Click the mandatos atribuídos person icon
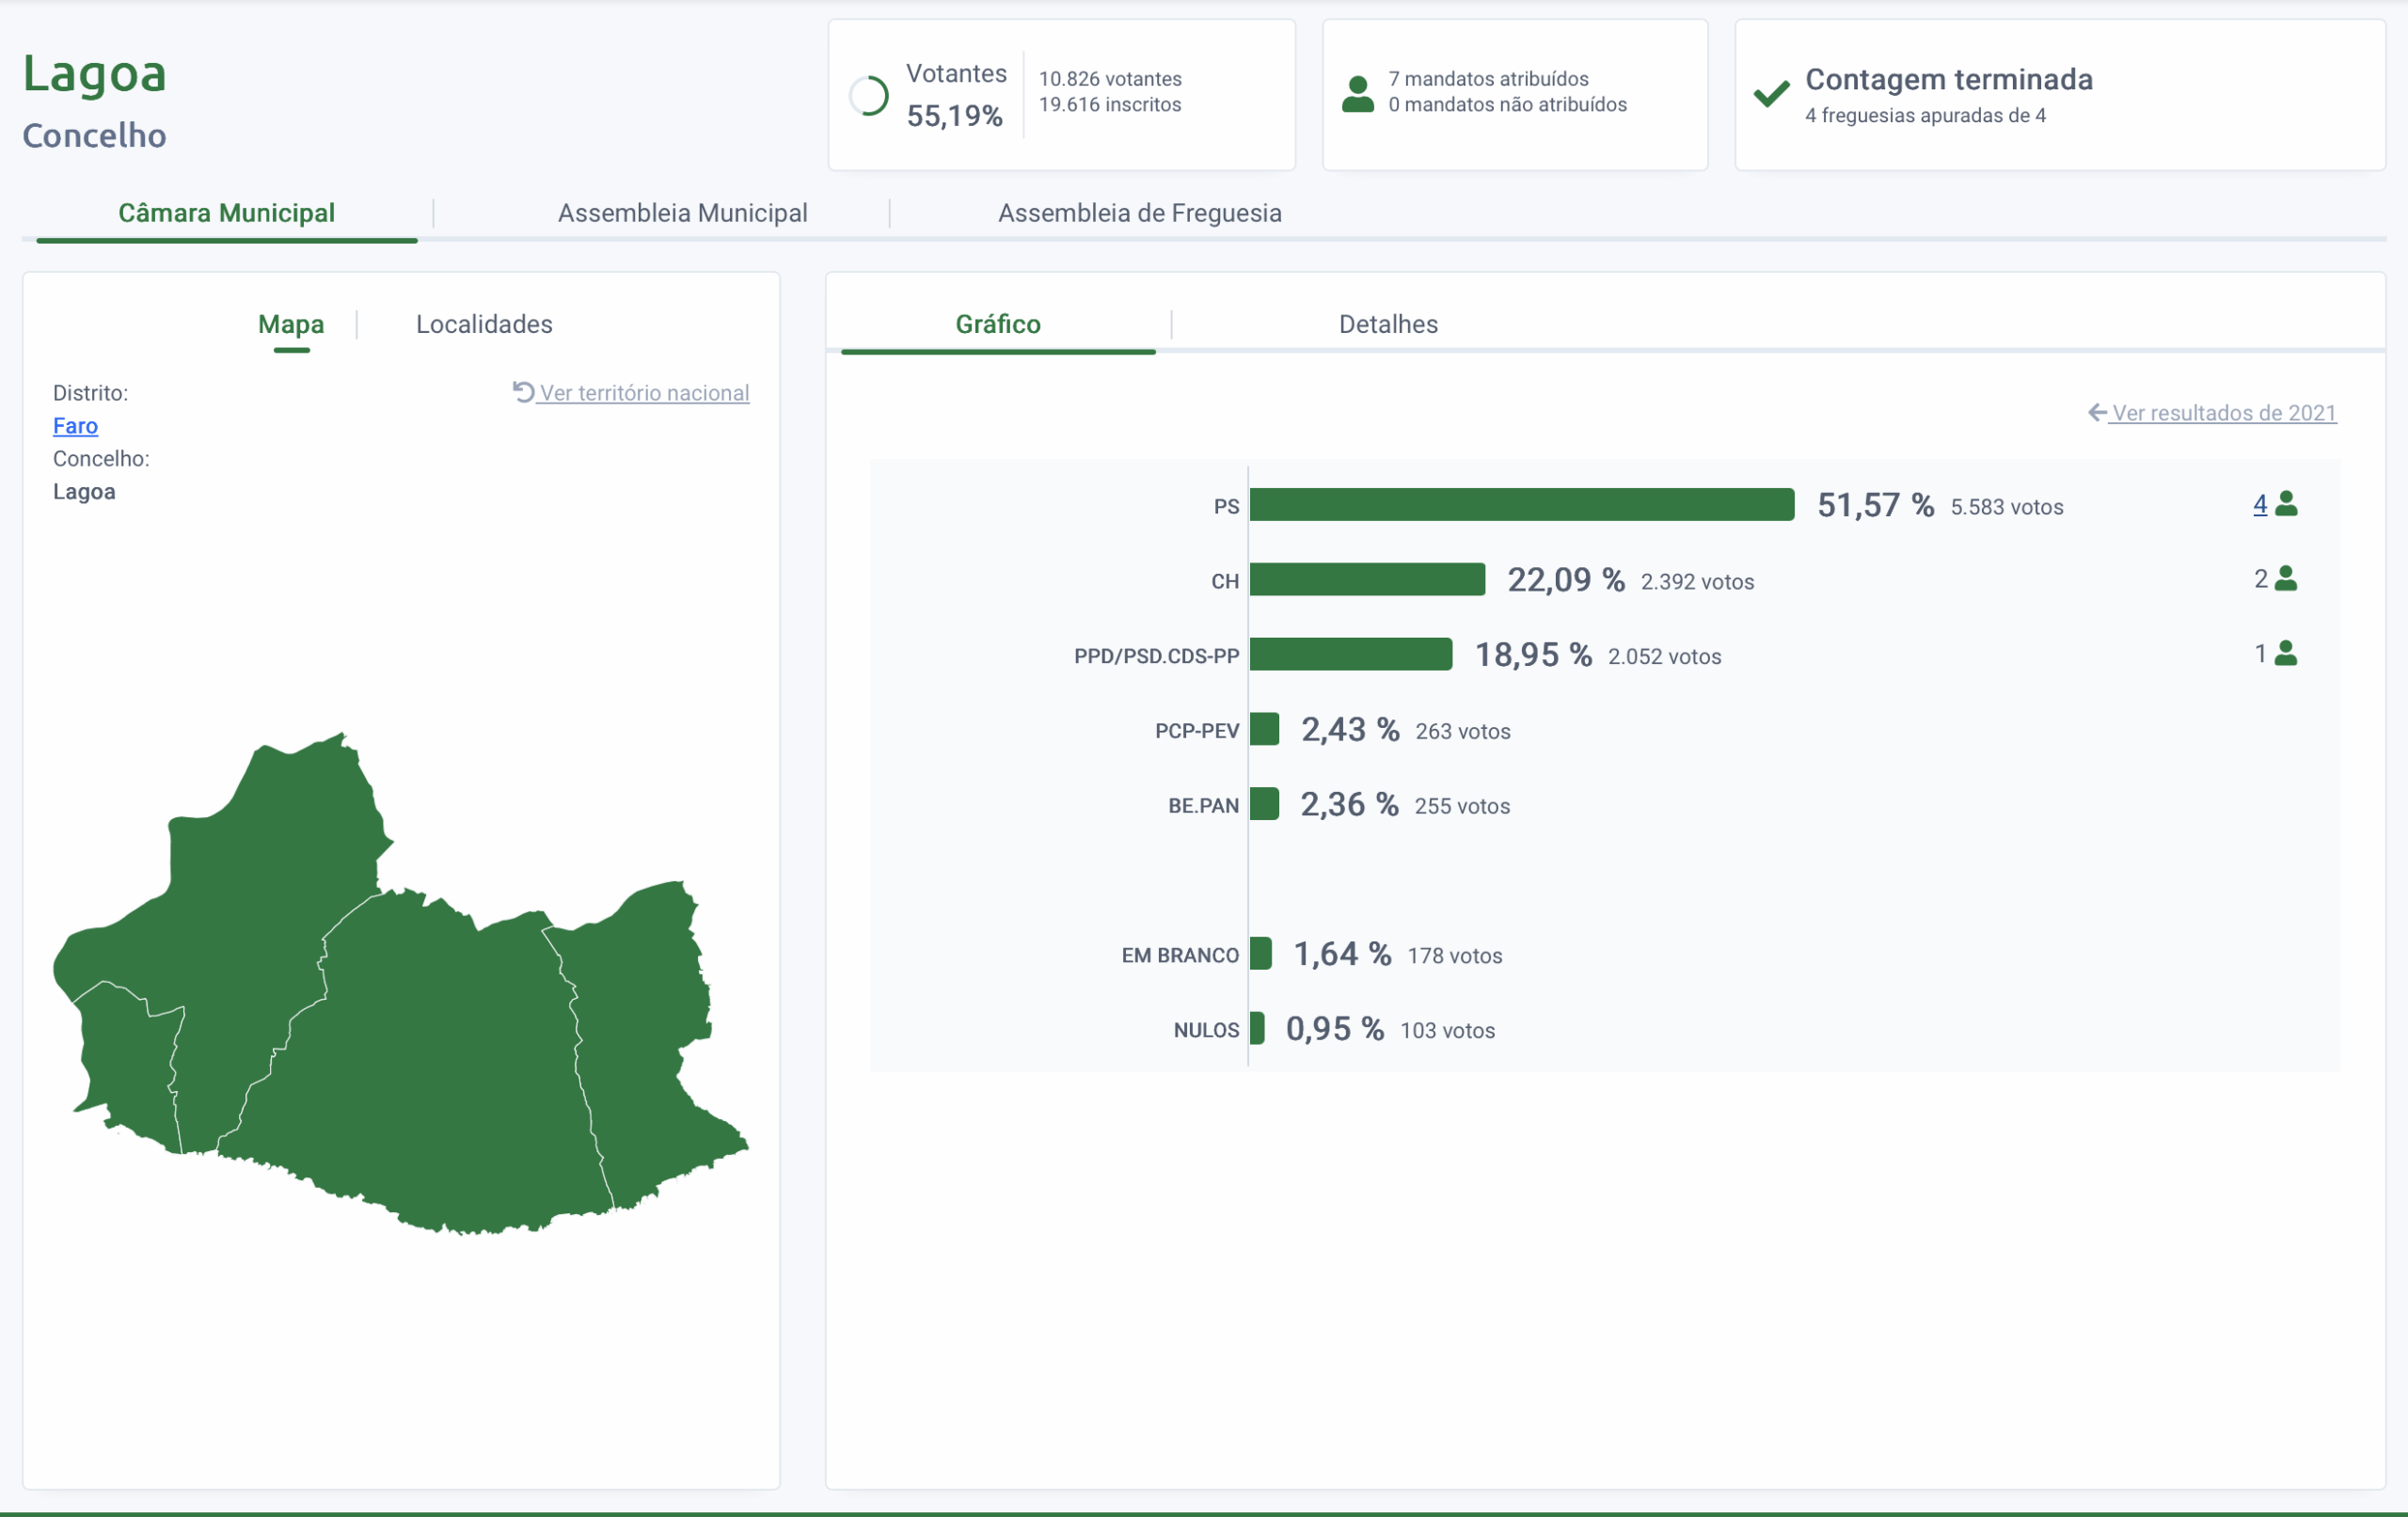The height and width of the screenshot is (1517, 2408). click(1357, 94)
